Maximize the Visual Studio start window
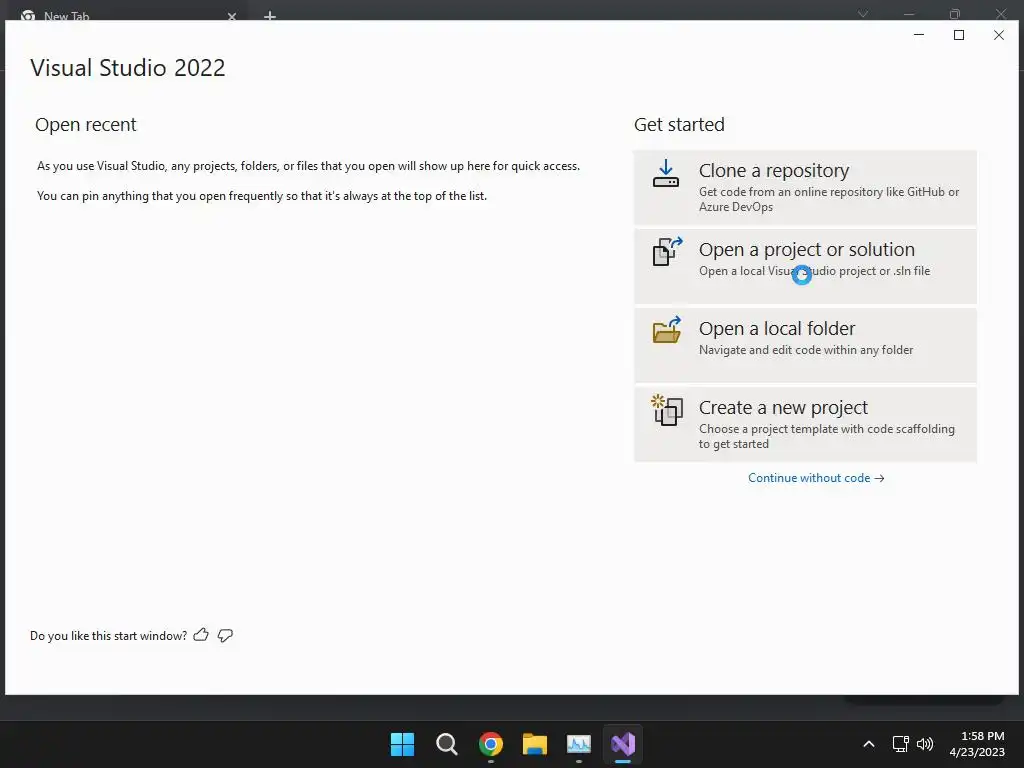The height and width of the screenshot is (768, 1024). (959, 35)
